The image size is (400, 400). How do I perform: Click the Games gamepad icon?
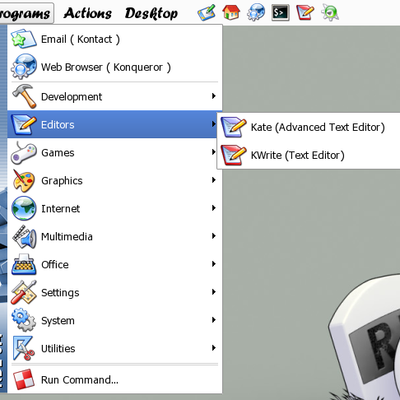point(23,152)
